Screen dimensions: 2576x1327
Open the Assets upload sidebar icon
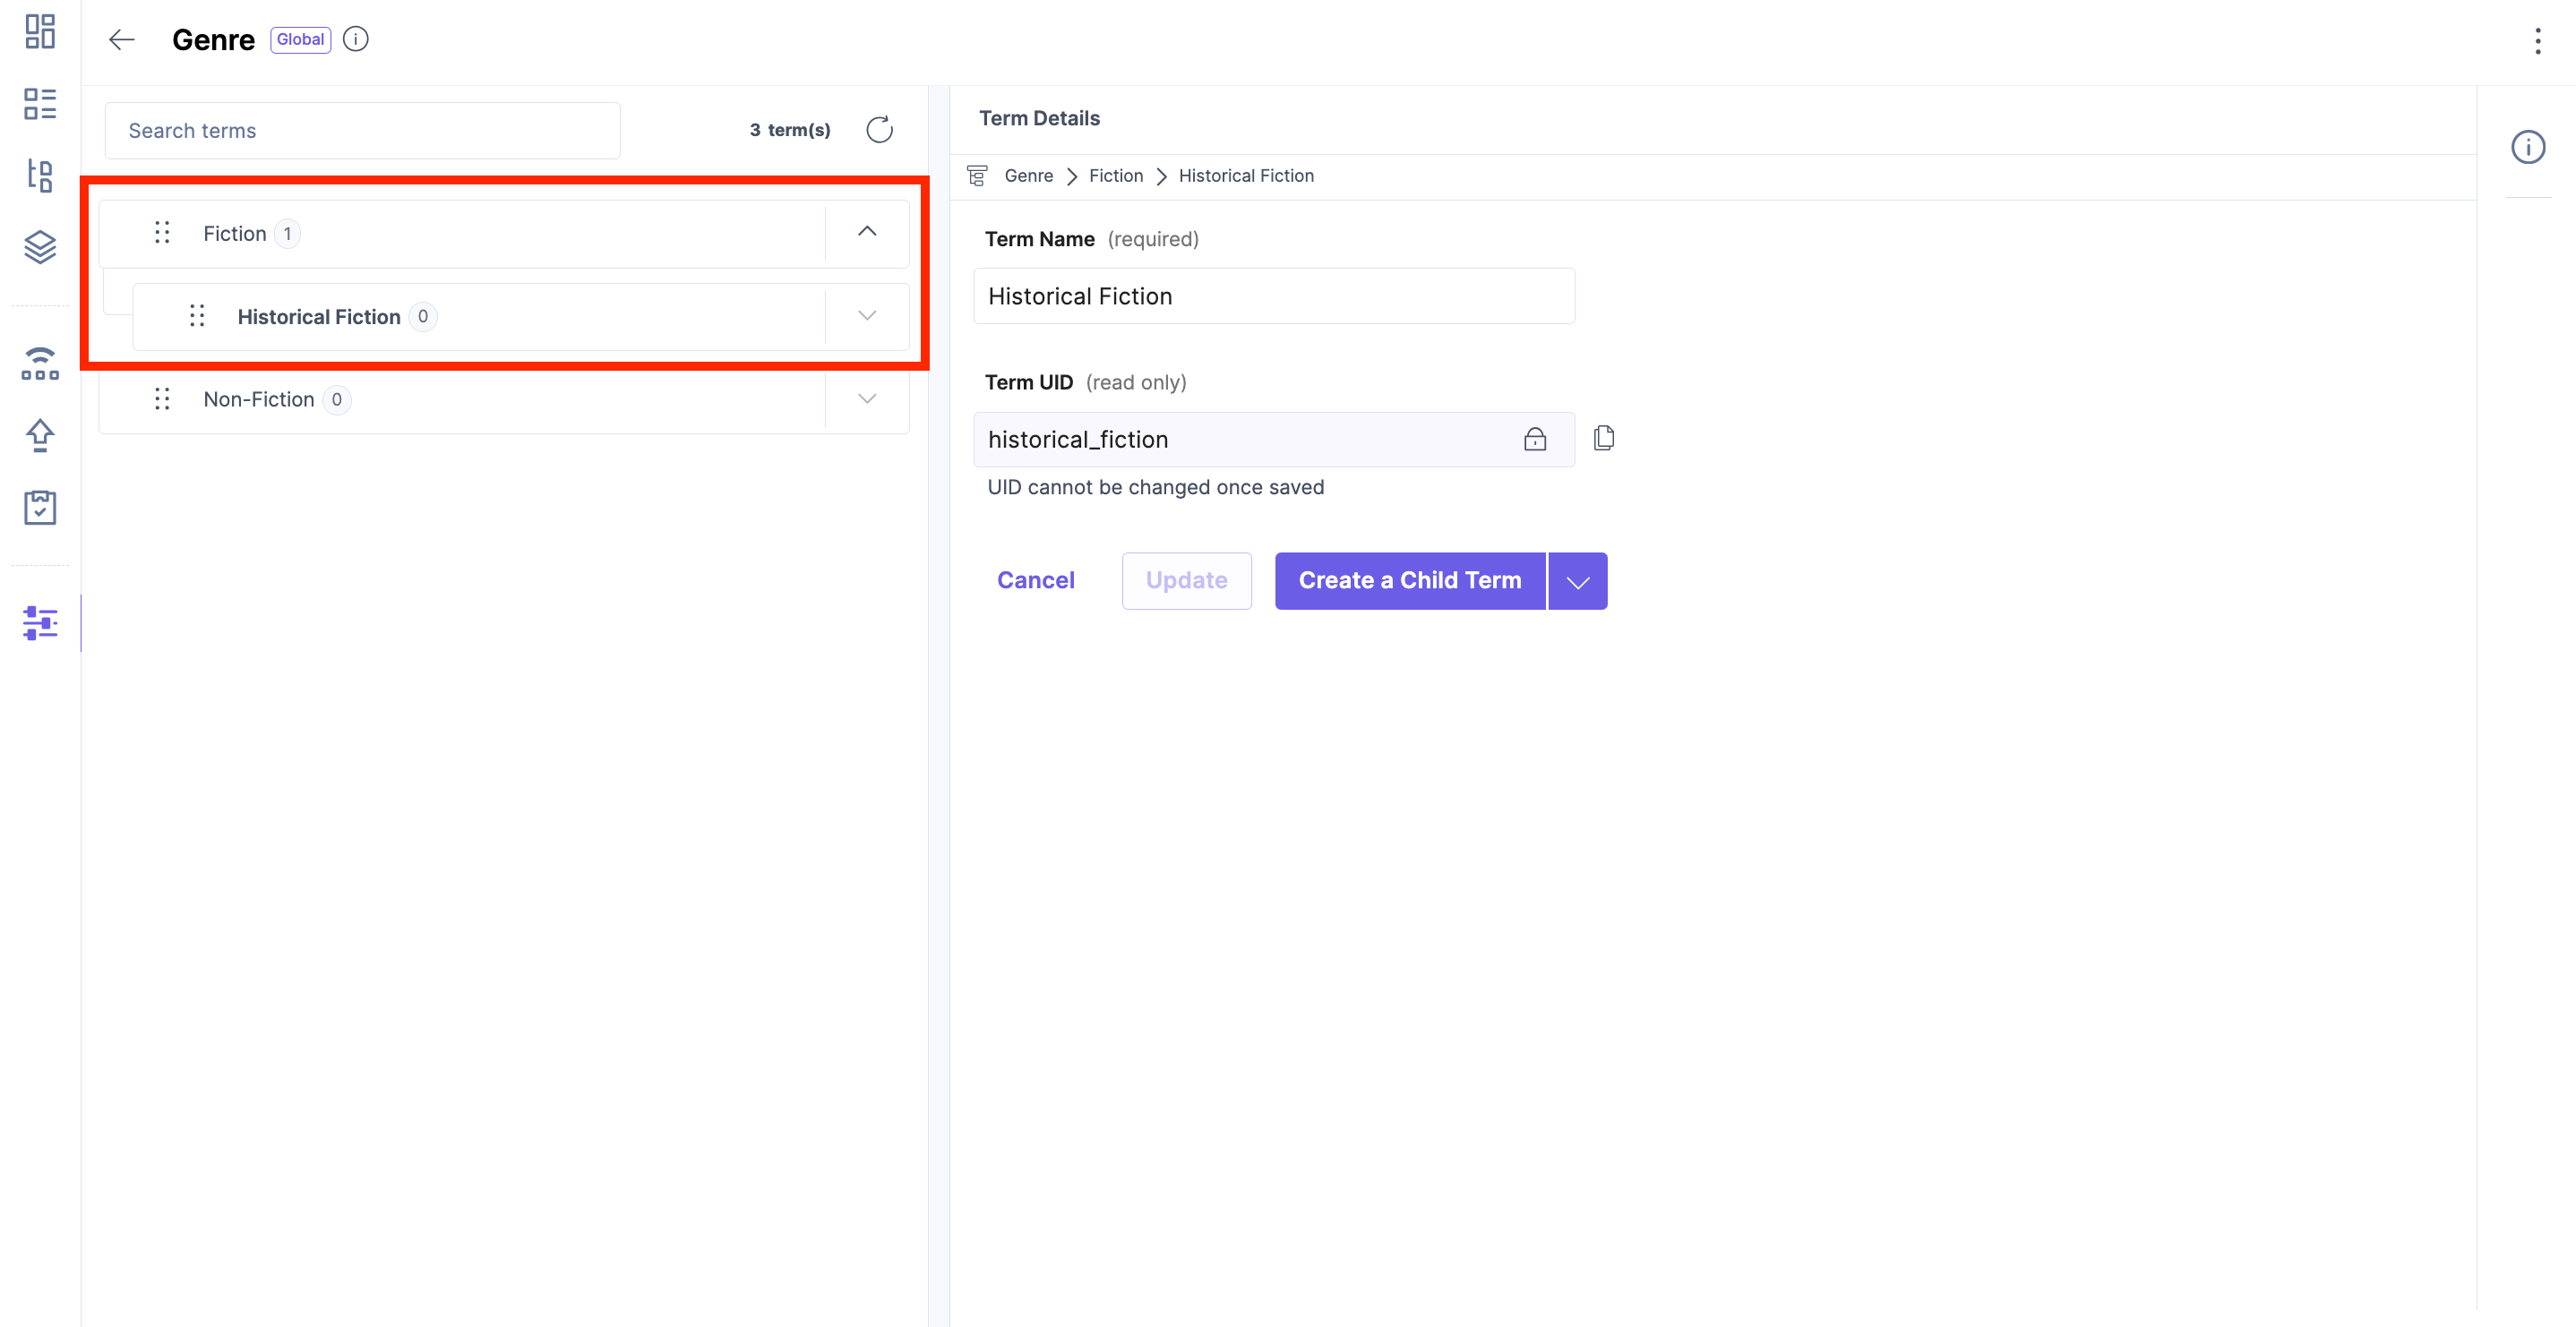(40, 434)
